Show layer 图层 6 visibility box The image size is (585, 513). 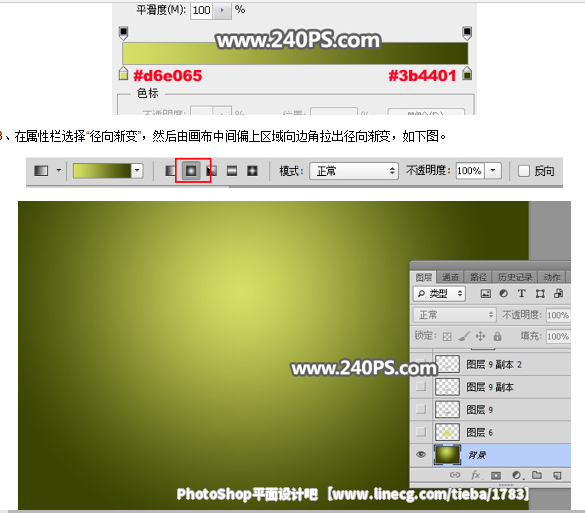point(421,432)
